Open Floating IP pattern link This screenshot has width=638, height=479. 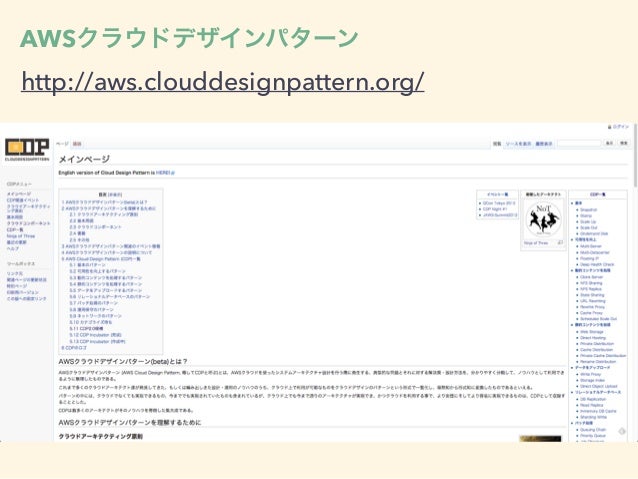coord(590,258)
